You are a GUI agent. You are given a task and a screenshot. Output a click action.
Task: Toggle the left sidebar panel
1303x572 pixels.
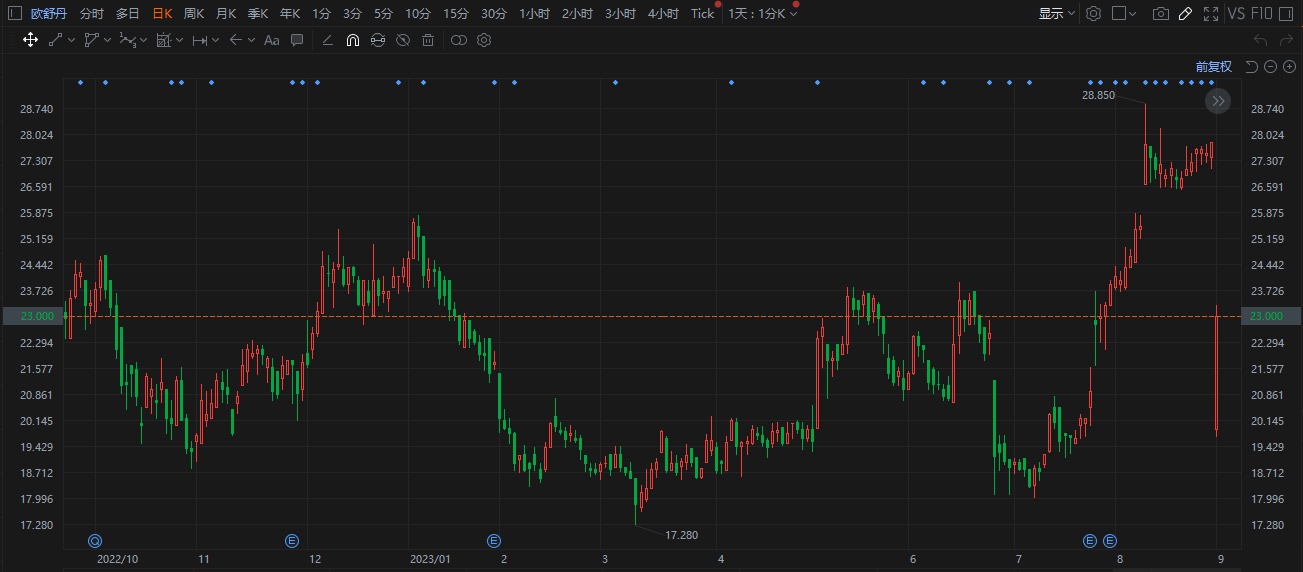pos(15,14)
